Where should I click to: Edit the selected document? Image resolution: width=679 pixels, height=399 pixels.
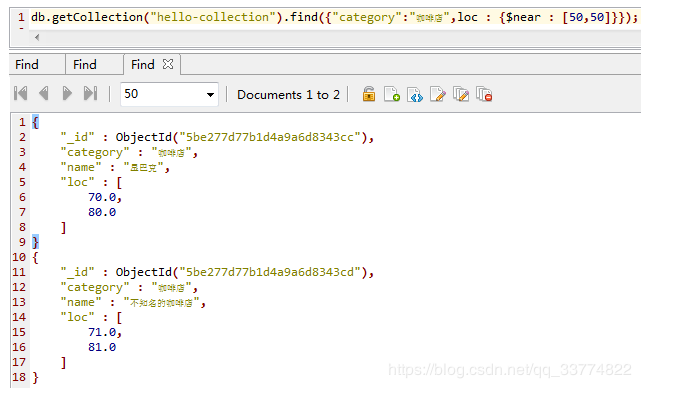coord(438,94)
